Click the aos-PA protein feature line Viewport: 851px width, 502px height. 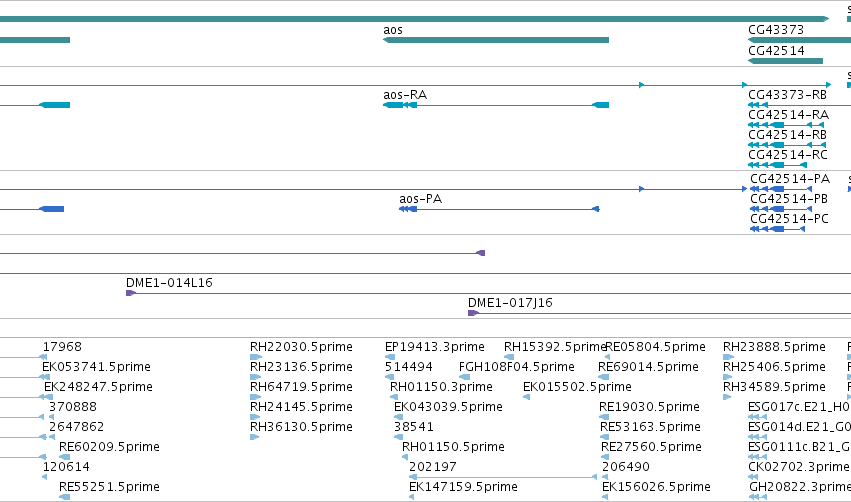click(499, 209)
